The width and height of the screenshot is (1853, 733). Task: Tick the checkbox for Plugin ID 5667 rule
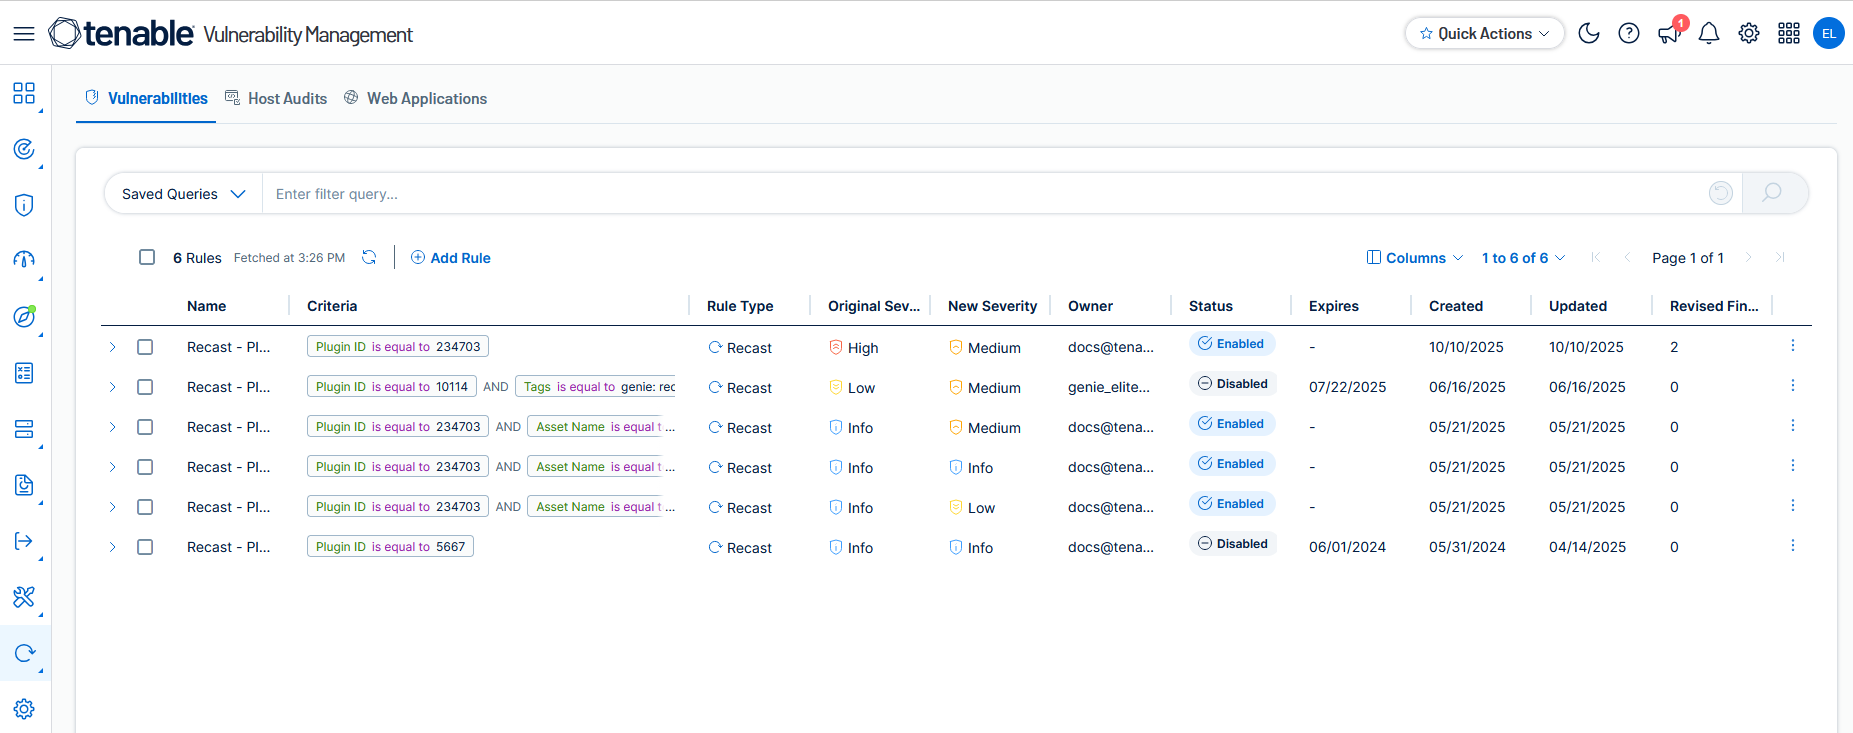(145, 547)
